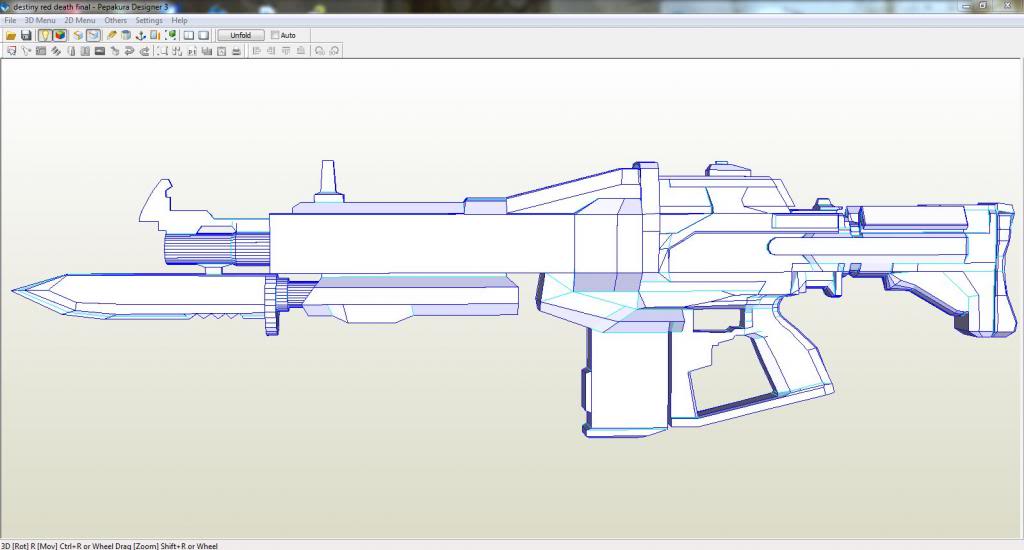The width and height of the screenshot is (1024, 550).
Task: Click the first circular icon at the second toolbar's end
Action: coord(319,51)
